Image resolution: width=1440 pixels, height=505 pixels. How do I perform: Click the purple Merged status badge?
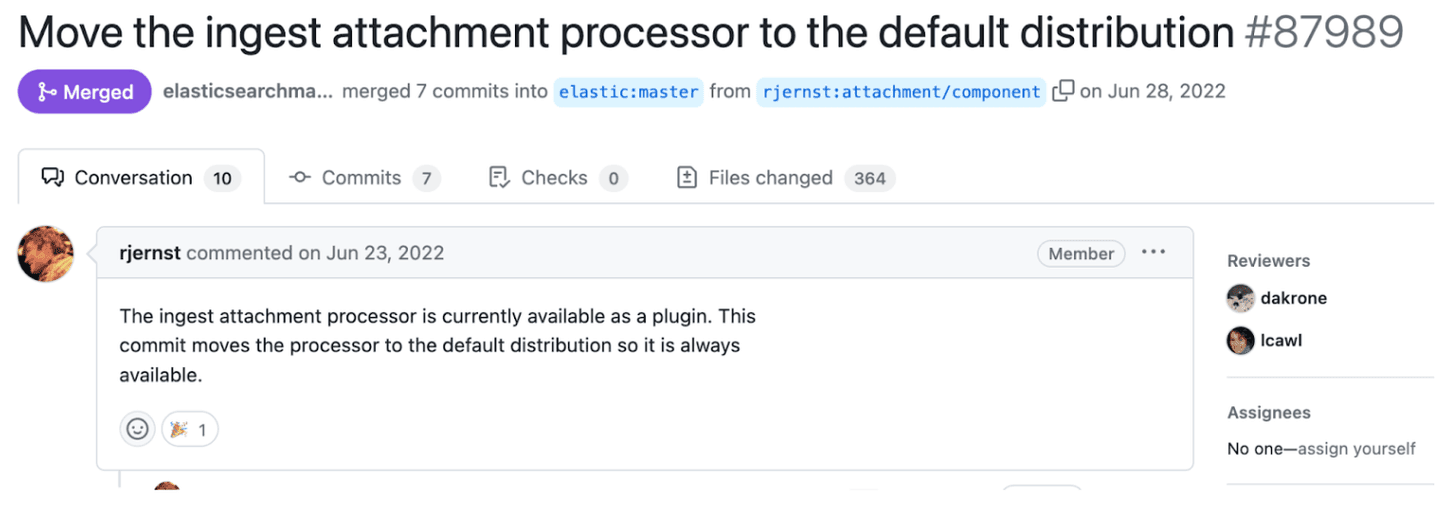[x=85, y=92]
